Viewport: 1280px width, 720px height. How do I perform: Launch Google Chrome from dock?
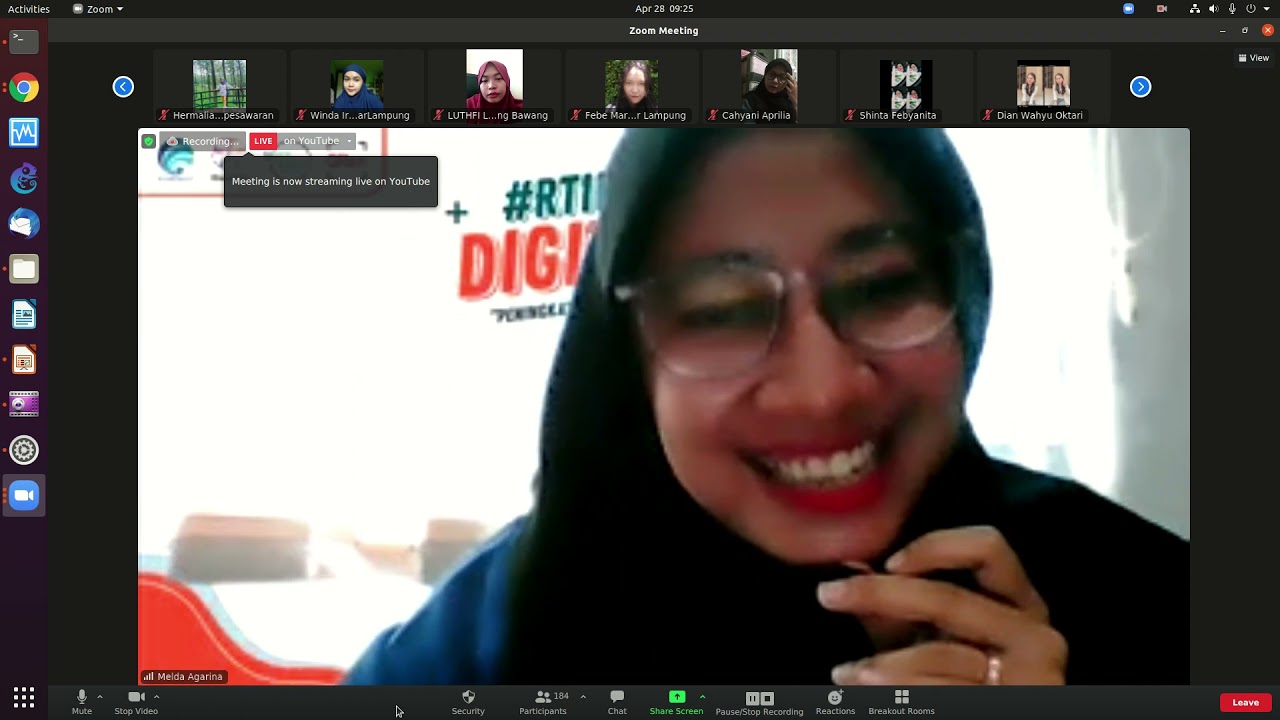24,88
